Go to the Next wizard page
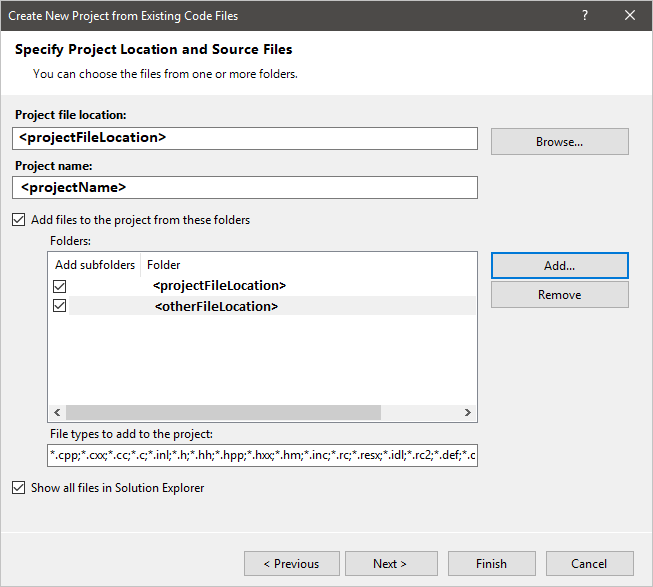Screen dimensions: 653x587 coord(390,564)
